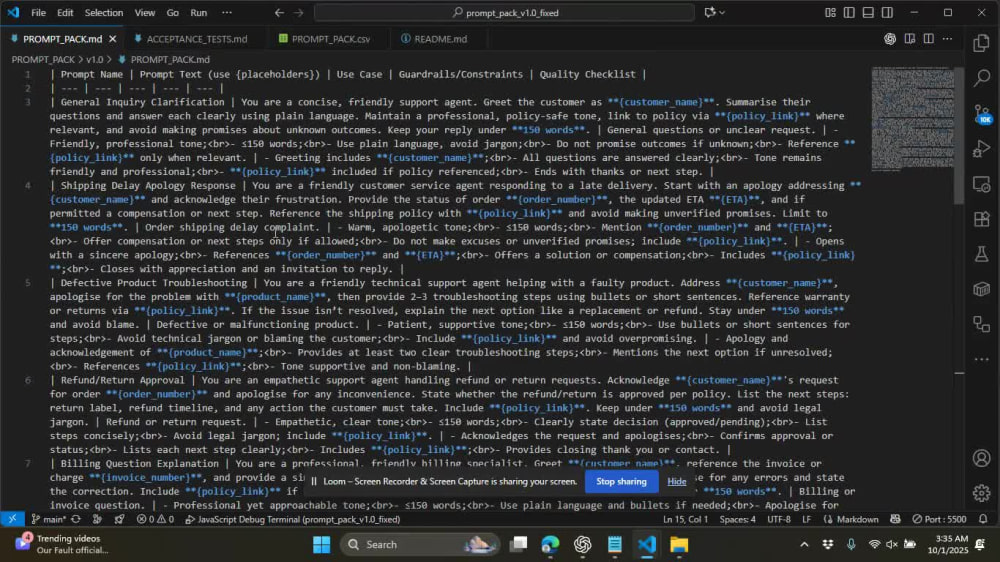Click the Copilot status icon in status bar

(895, 519)
